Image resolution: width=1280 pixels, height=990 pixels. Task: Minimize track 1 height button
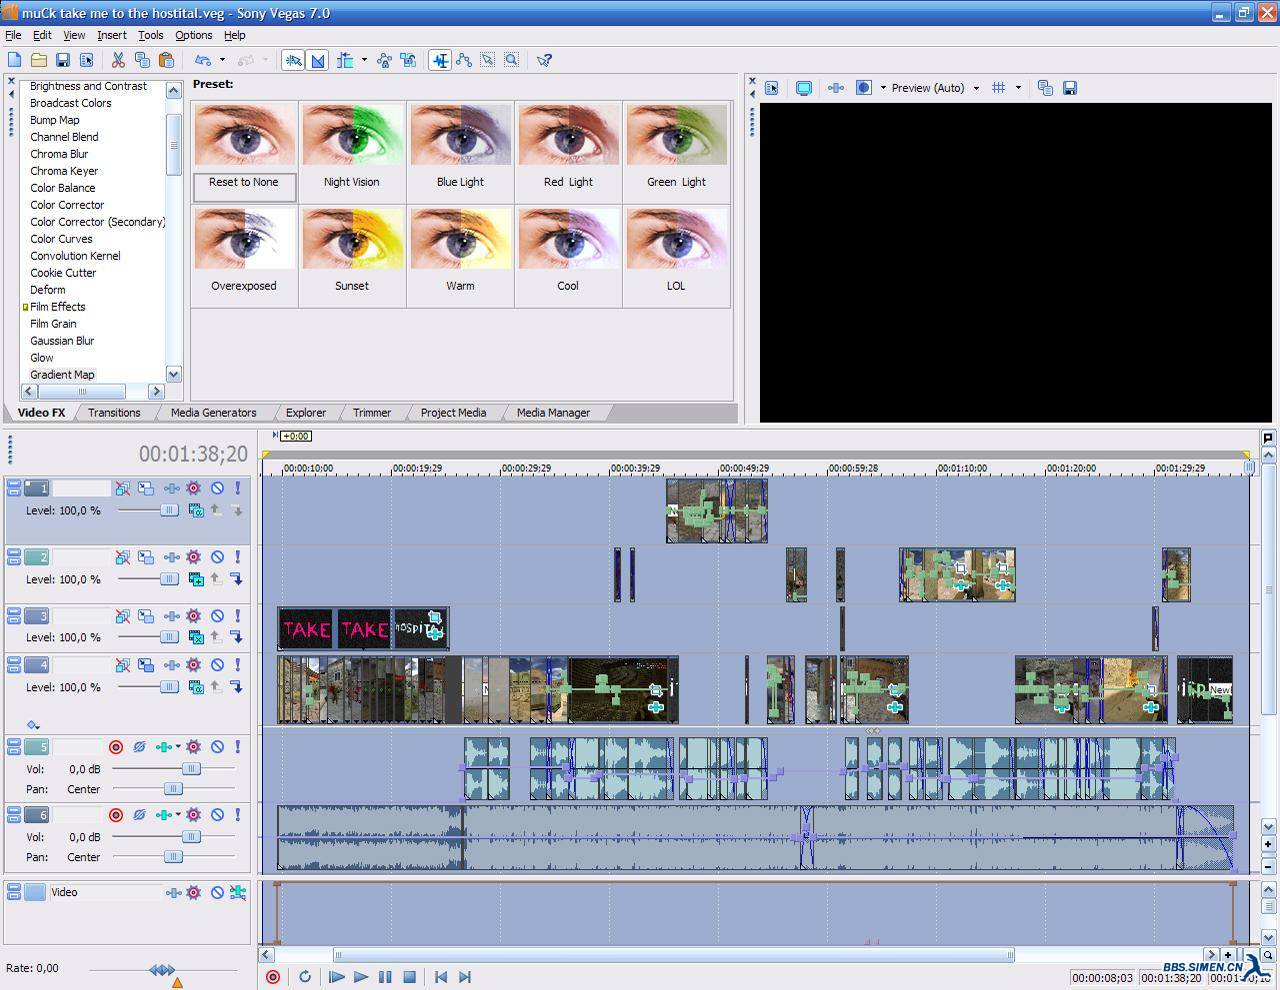pyautogui.click(x=14, y=484)
